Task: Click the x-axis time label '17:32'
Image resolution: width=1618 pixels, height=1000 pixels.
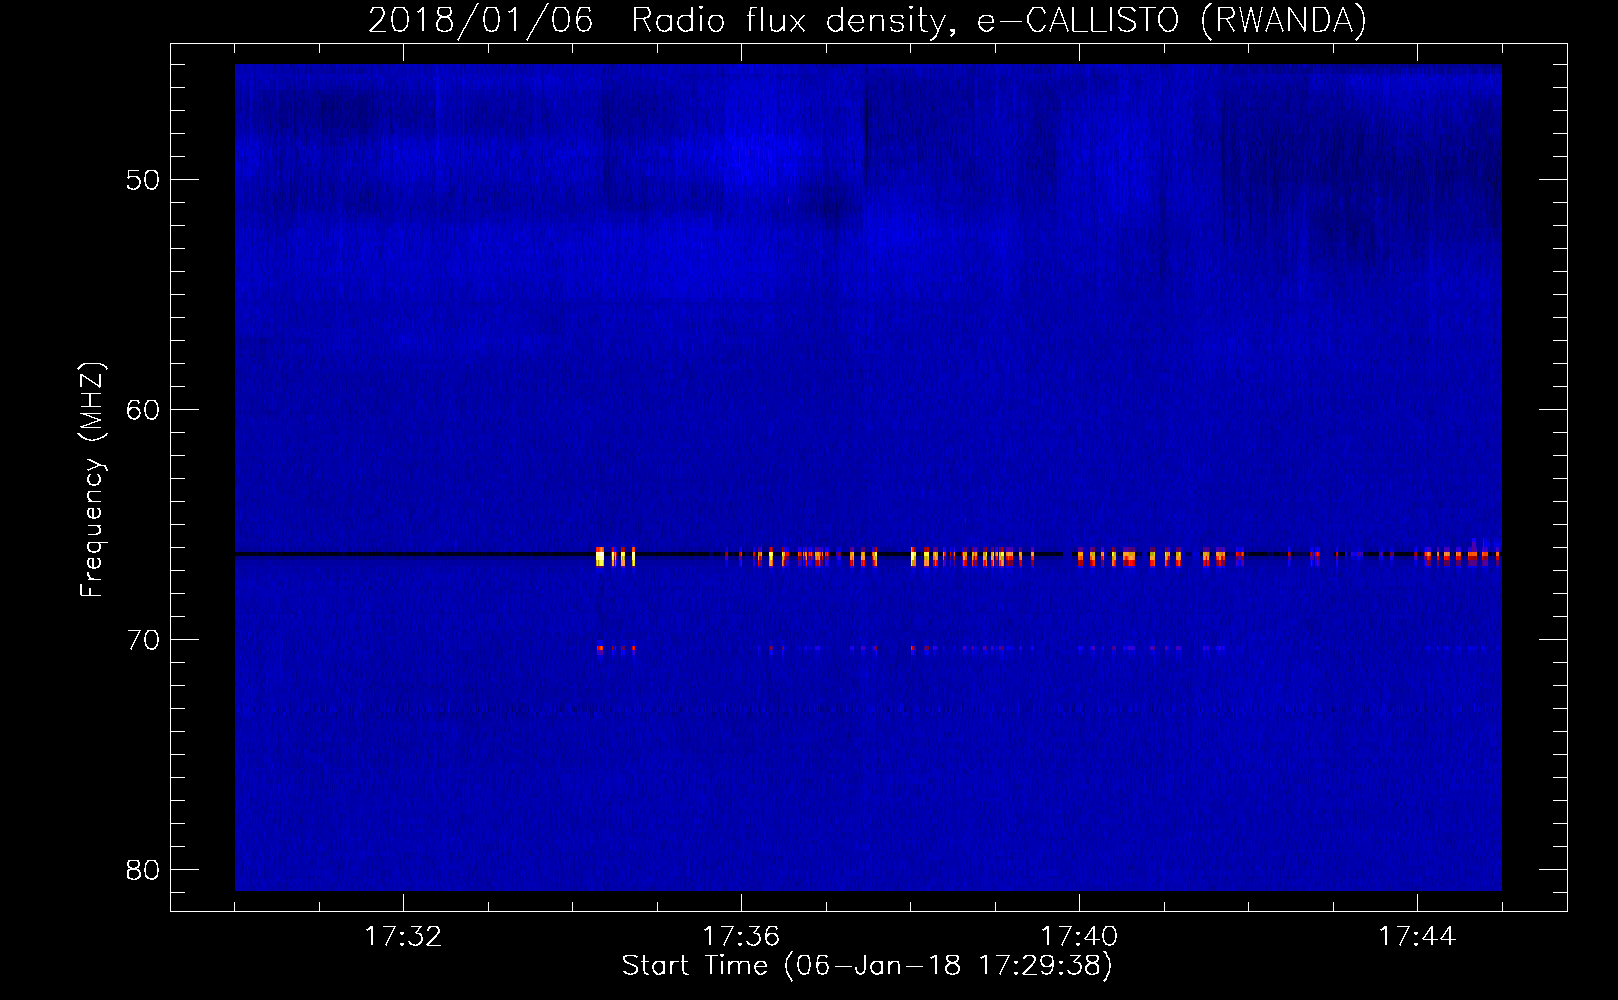Action: click(403, 937)
